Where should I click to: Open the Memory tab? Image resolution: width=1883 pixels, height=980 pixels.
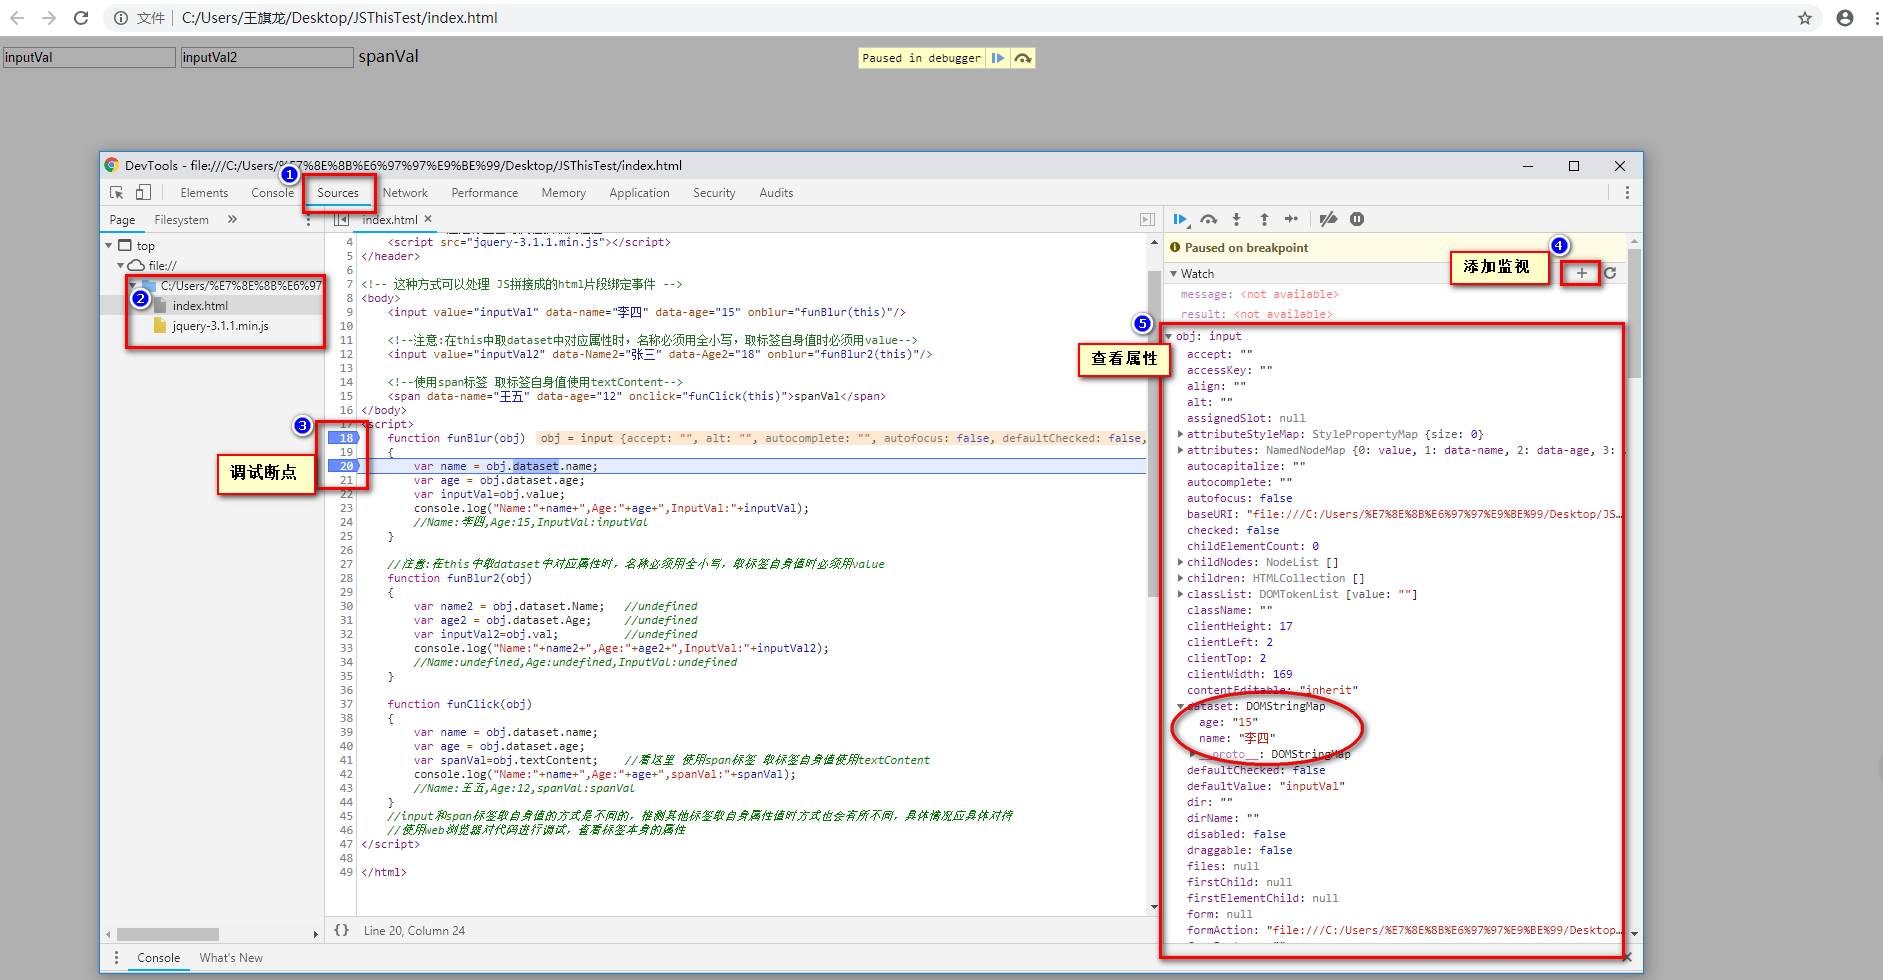[564, 193]
